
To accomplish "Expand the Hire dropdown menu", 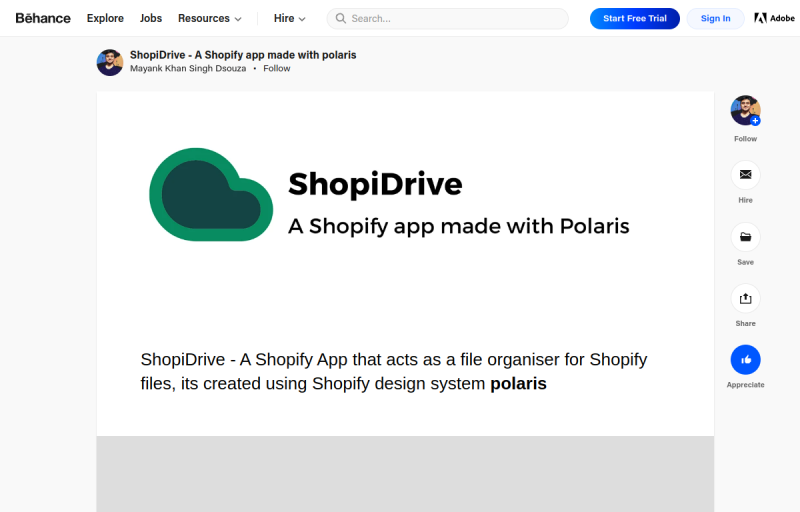I will [x=289, y=18].
